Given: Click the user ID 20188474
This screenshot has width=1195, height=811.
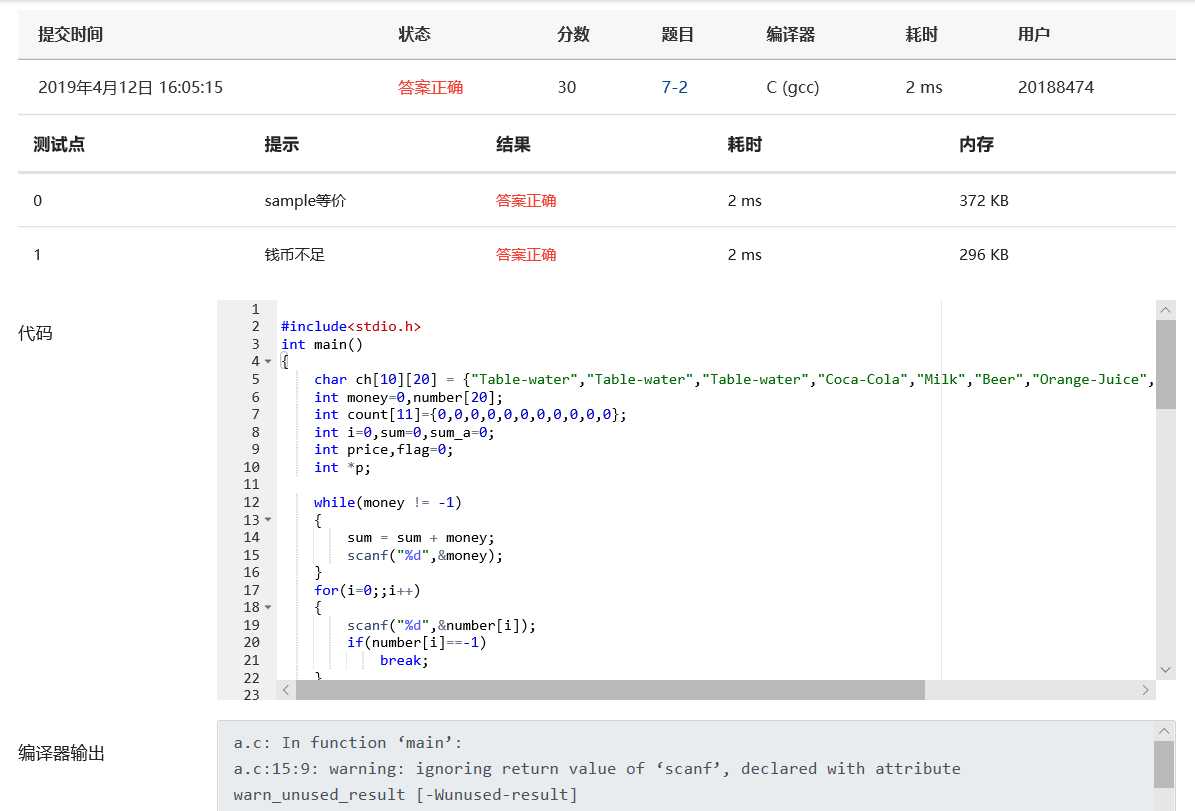Looking at the screenshot, I should [x=1055, y=87].
